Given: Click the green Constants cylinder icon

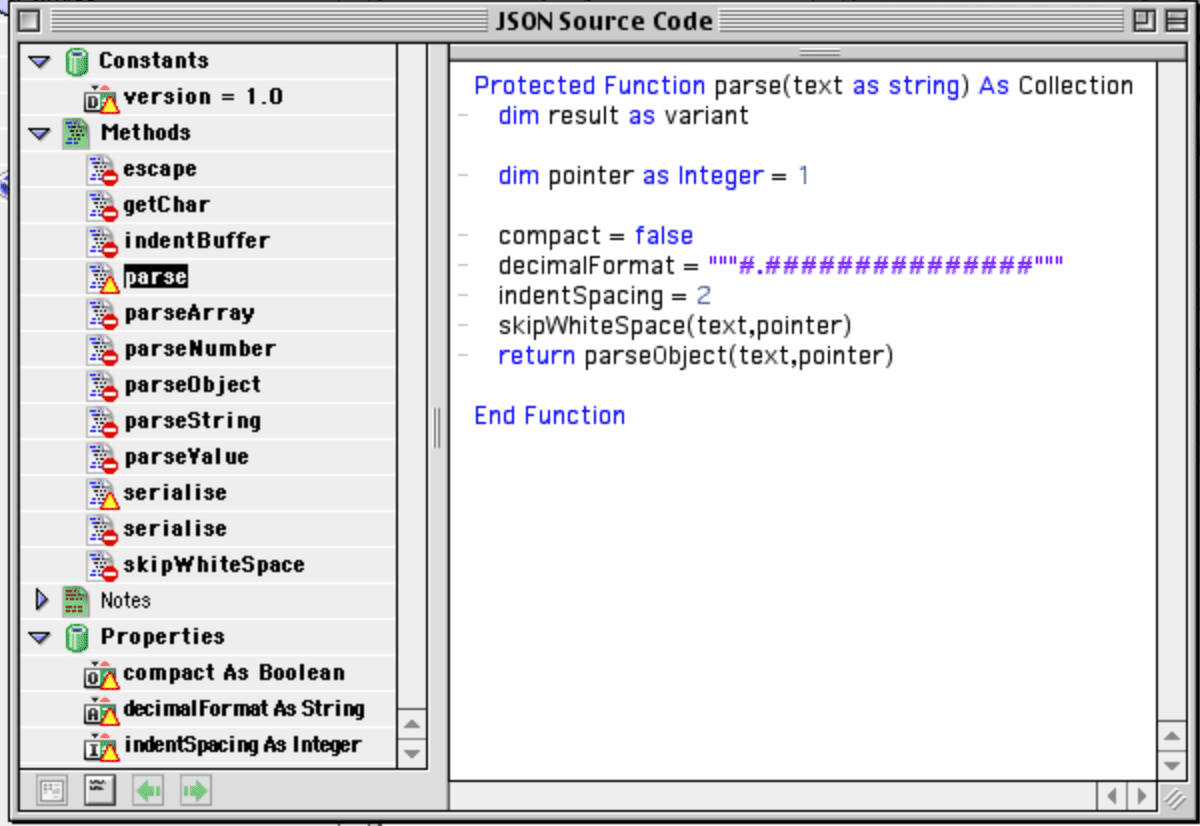Looking at the screenshot, I should [x=76, y=61].
